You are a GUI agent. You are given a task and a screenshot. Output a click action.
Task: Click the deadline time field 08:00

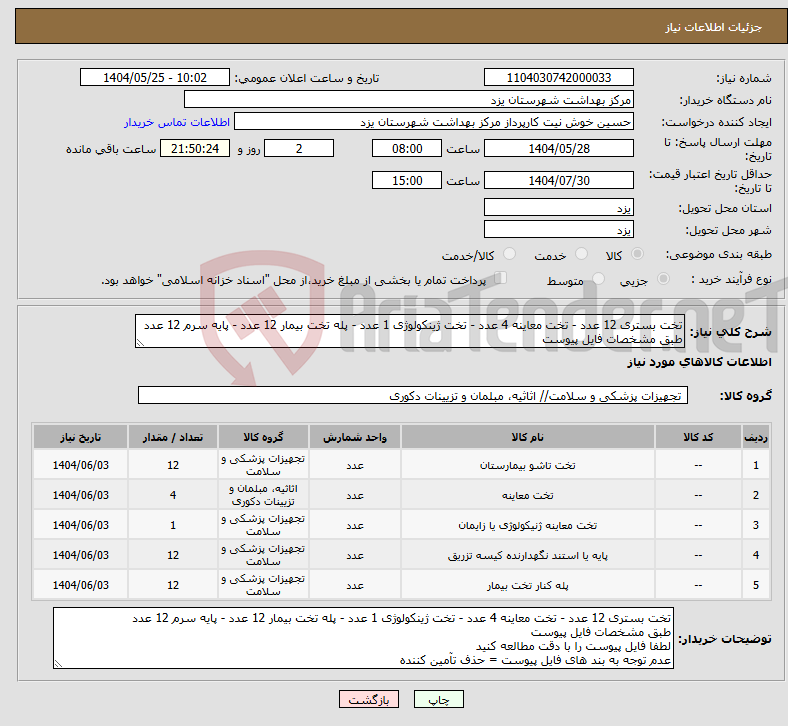[x=407, y=148]
